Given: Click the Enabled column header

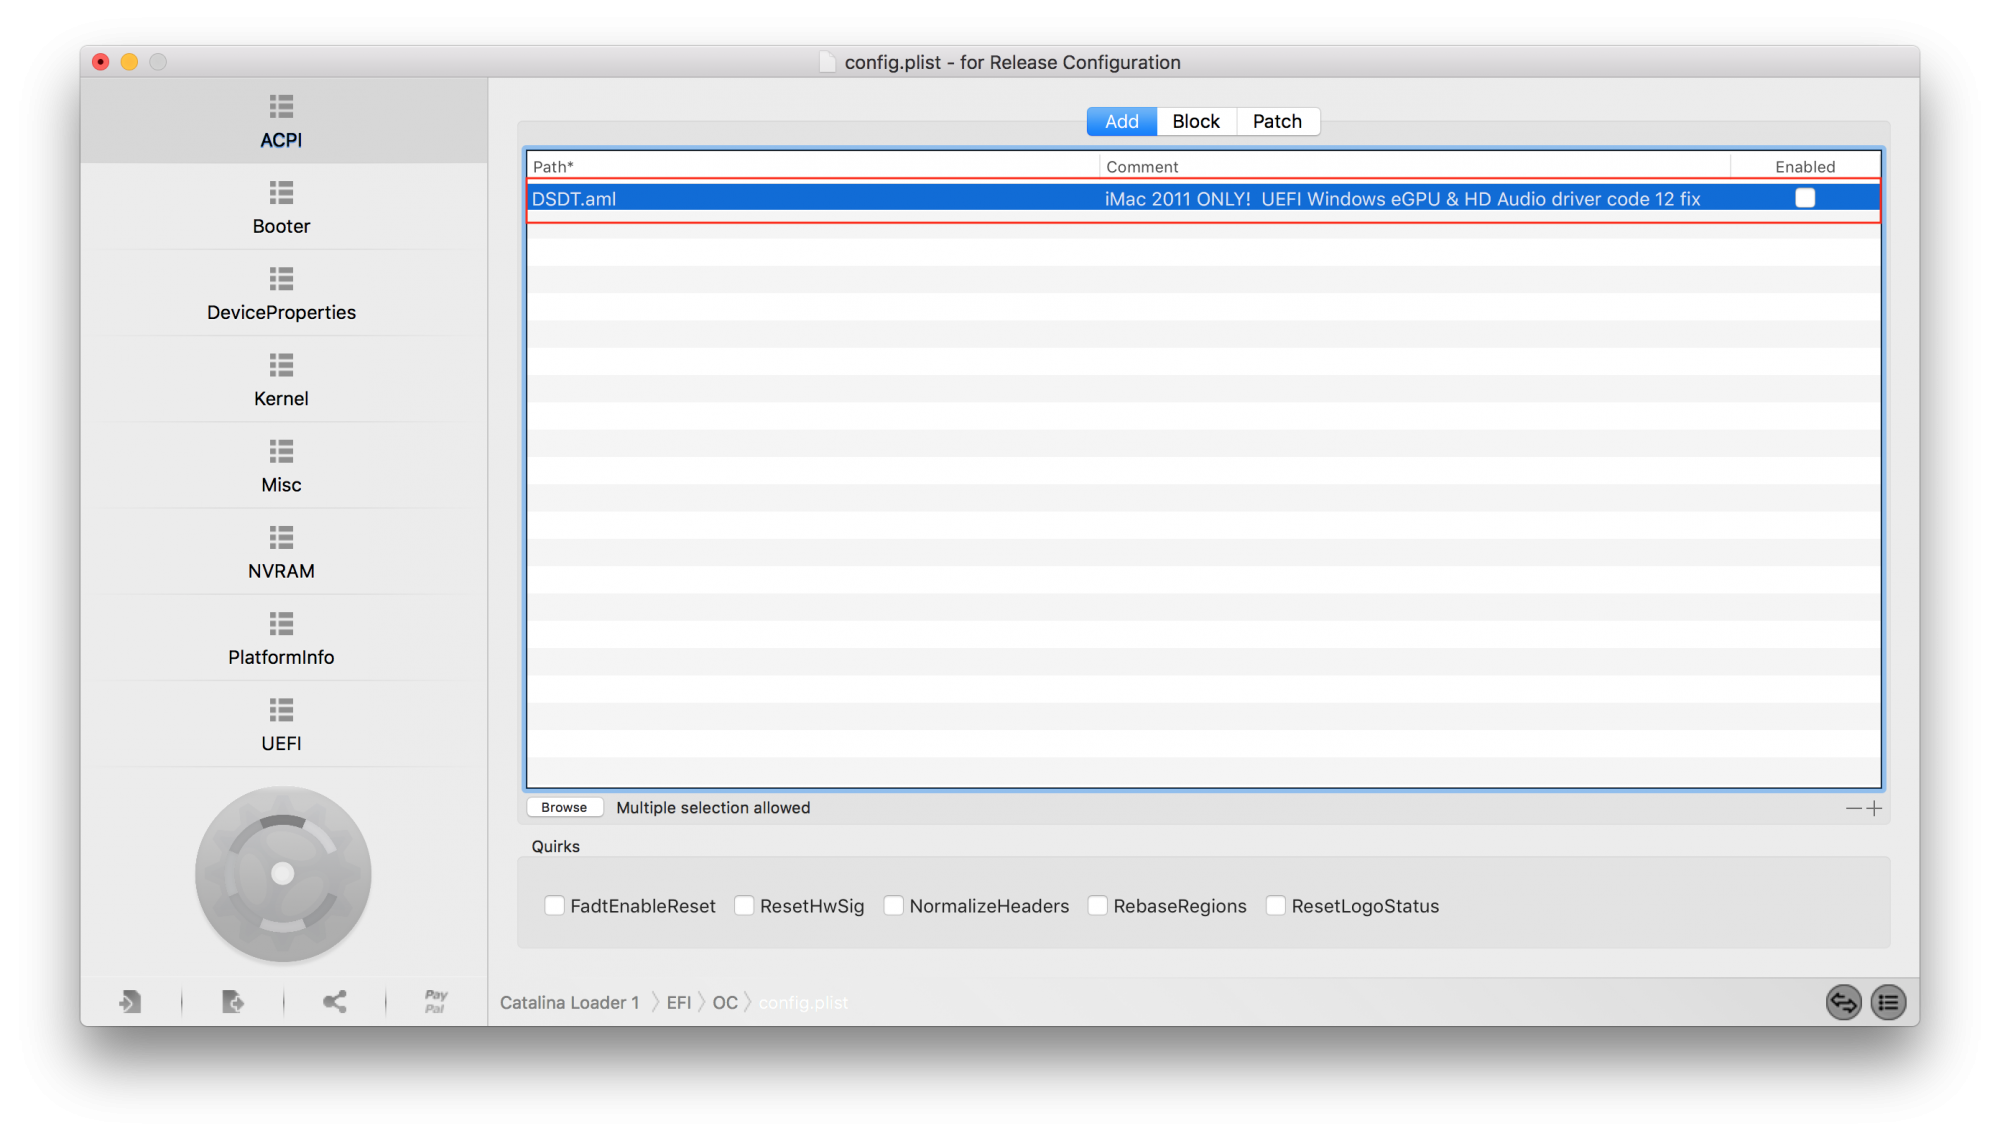Looking at the screenshot, I should [1805, 166].
